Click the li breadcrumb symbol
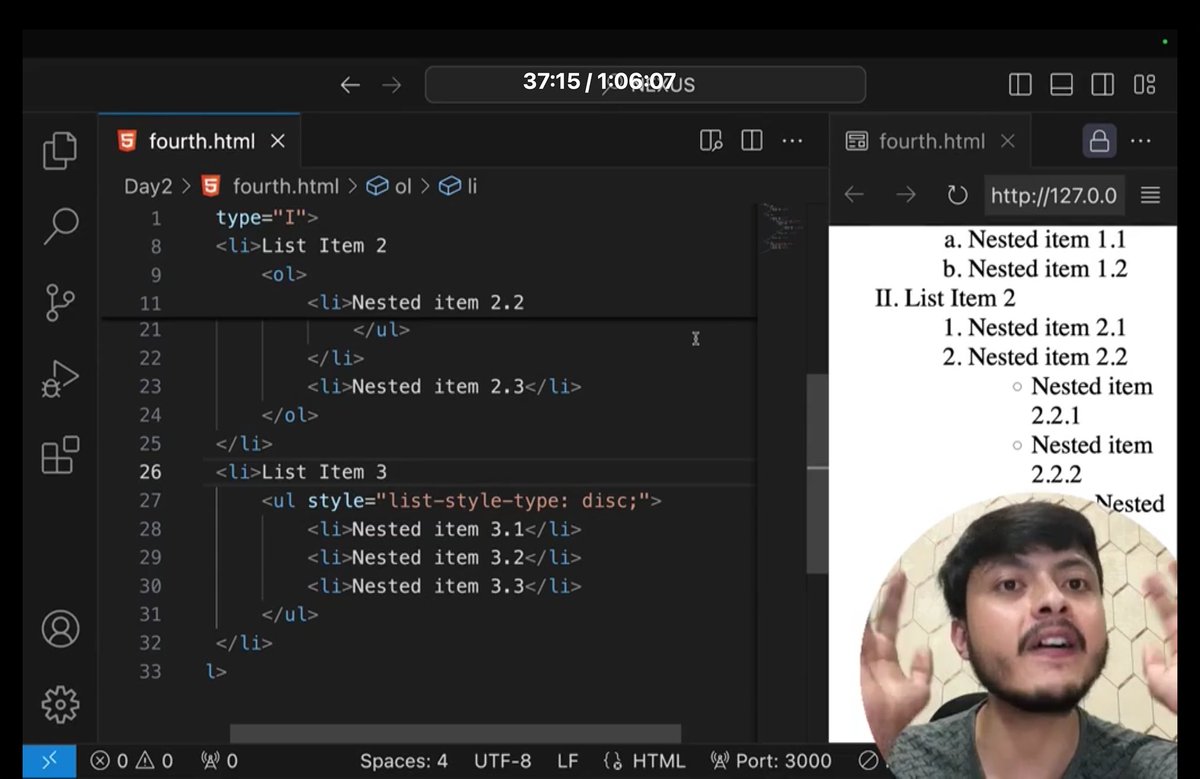 click(x=458, y=186)
